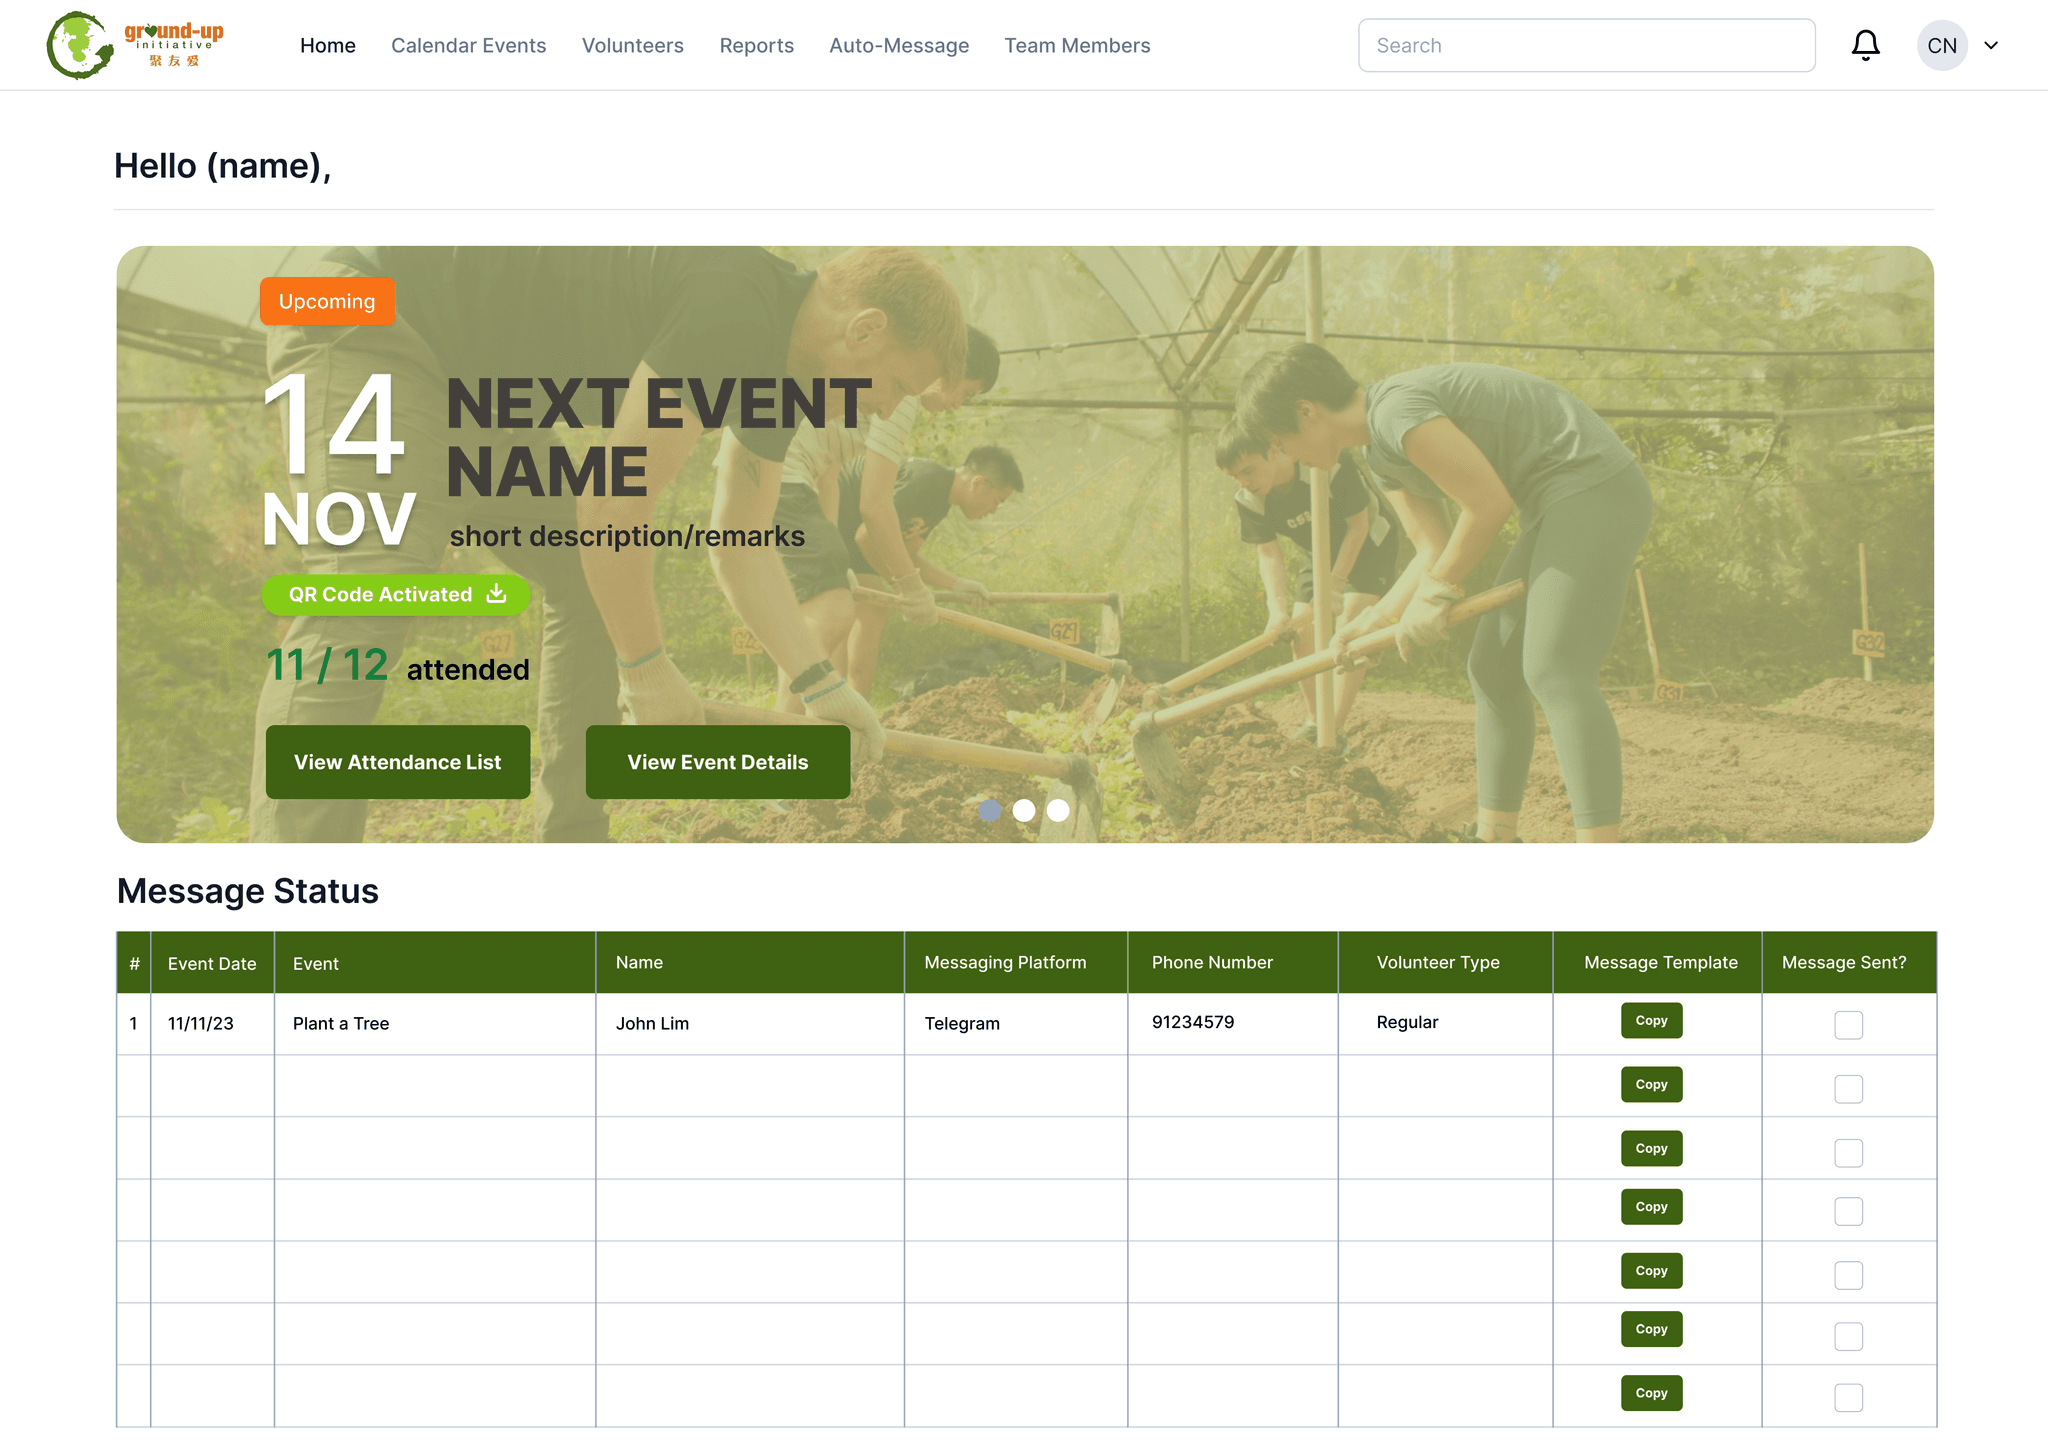The width and height of the screenshot is (2048, 1456).
Task: Click the NEXT EVENT NAME title
Action: pyautogui.click(x=659, y=437)
